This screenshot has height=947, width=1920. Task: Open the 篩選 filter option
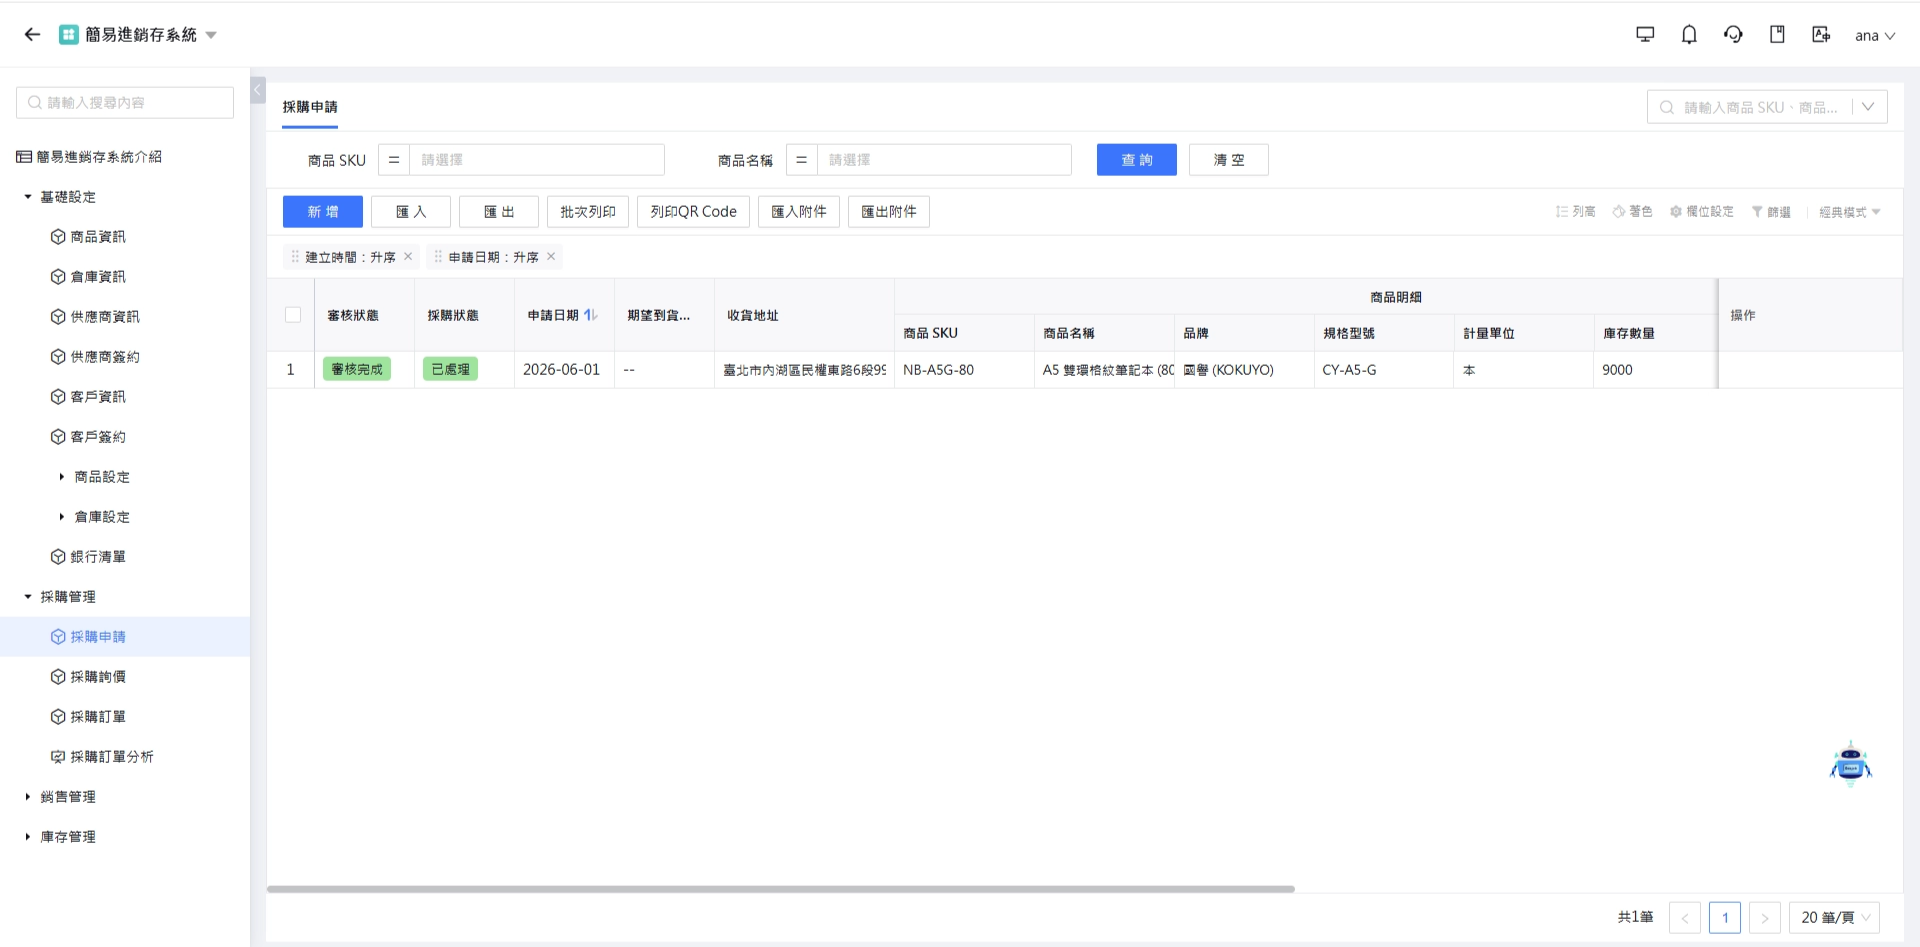[1771, 212]
